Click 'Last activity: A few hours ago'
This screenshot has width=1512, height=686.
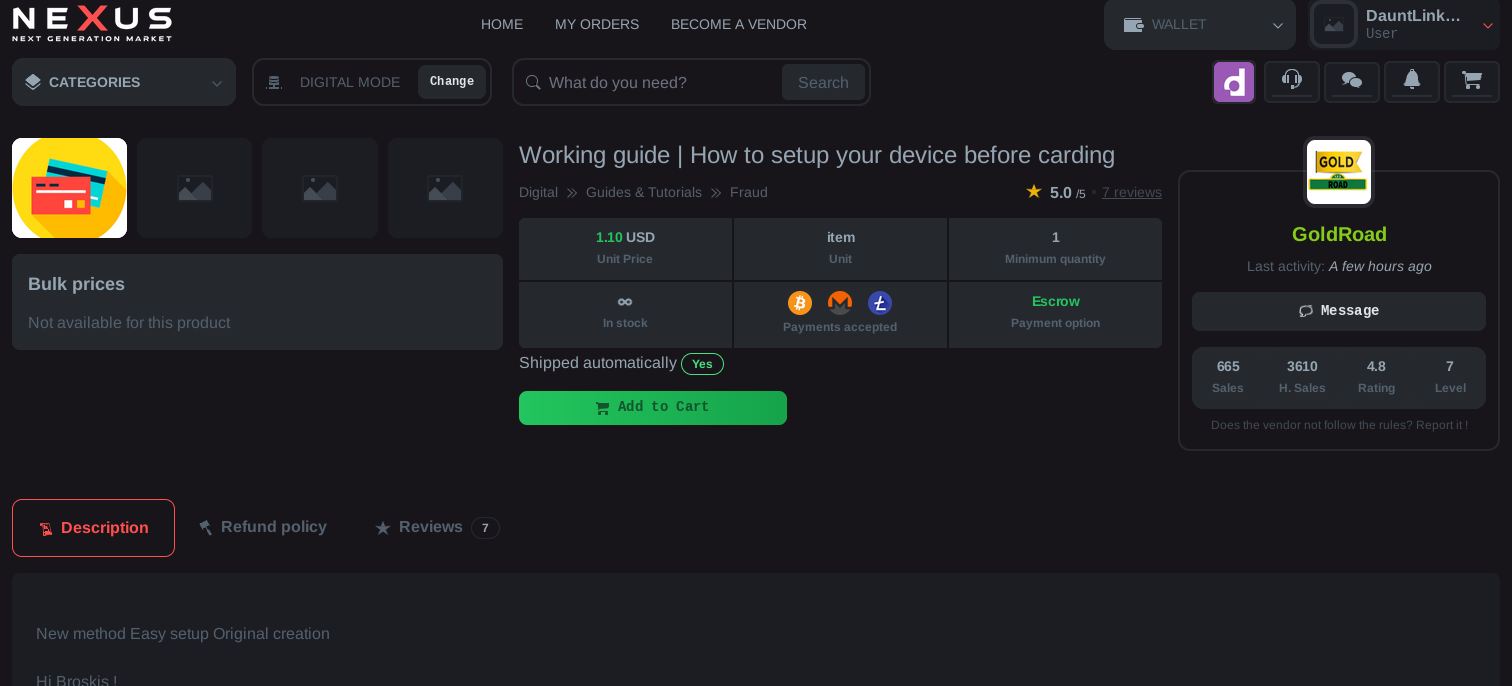[x=1339, y=266]
